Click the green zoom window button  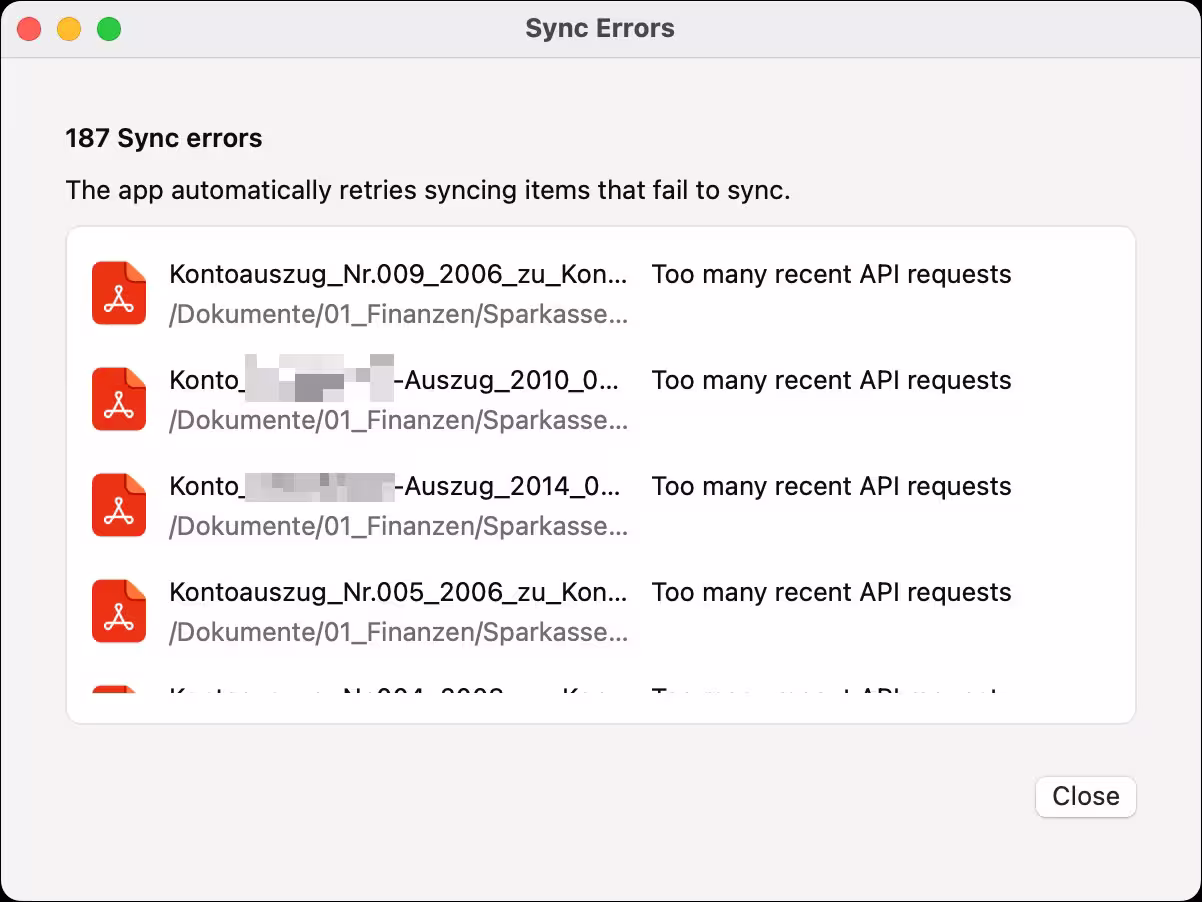[x=109, y=29]
